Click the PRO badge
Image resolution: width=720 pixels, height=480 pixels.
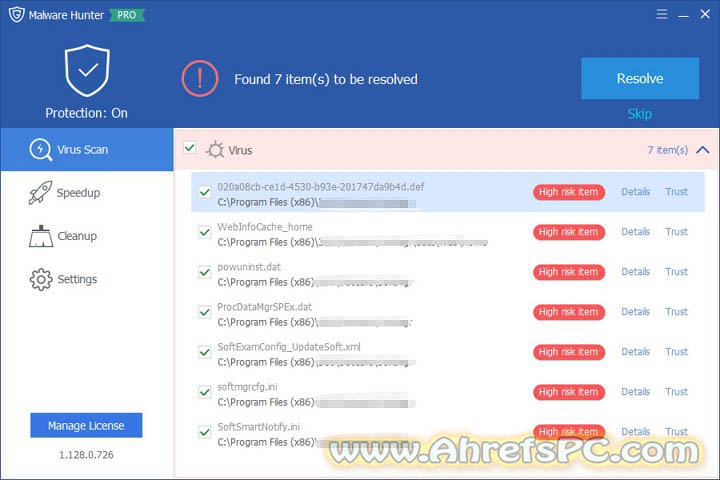coord(126,15)
